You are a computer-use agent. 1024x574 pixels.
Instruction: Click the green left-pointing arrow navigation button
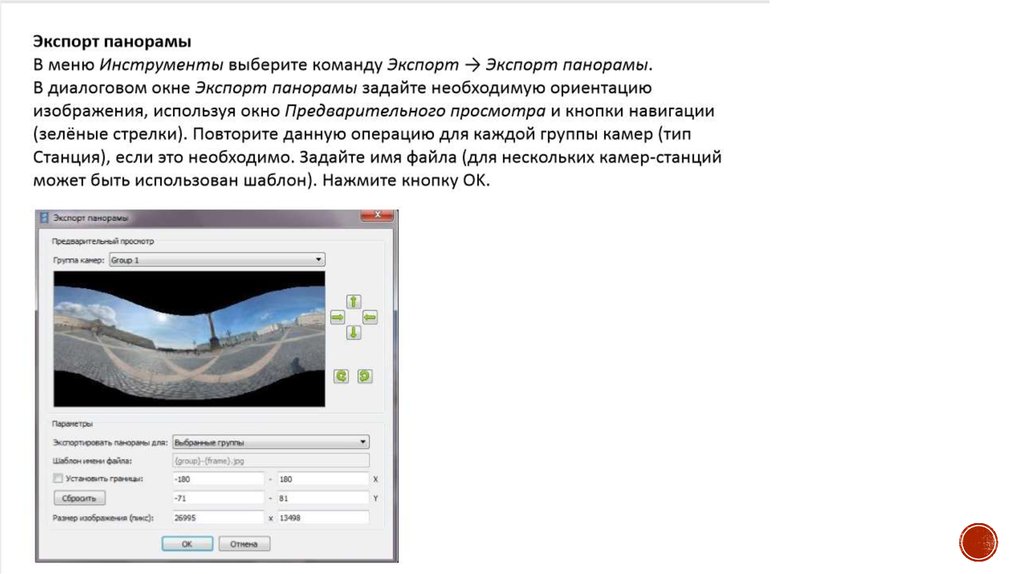(368, 317)
